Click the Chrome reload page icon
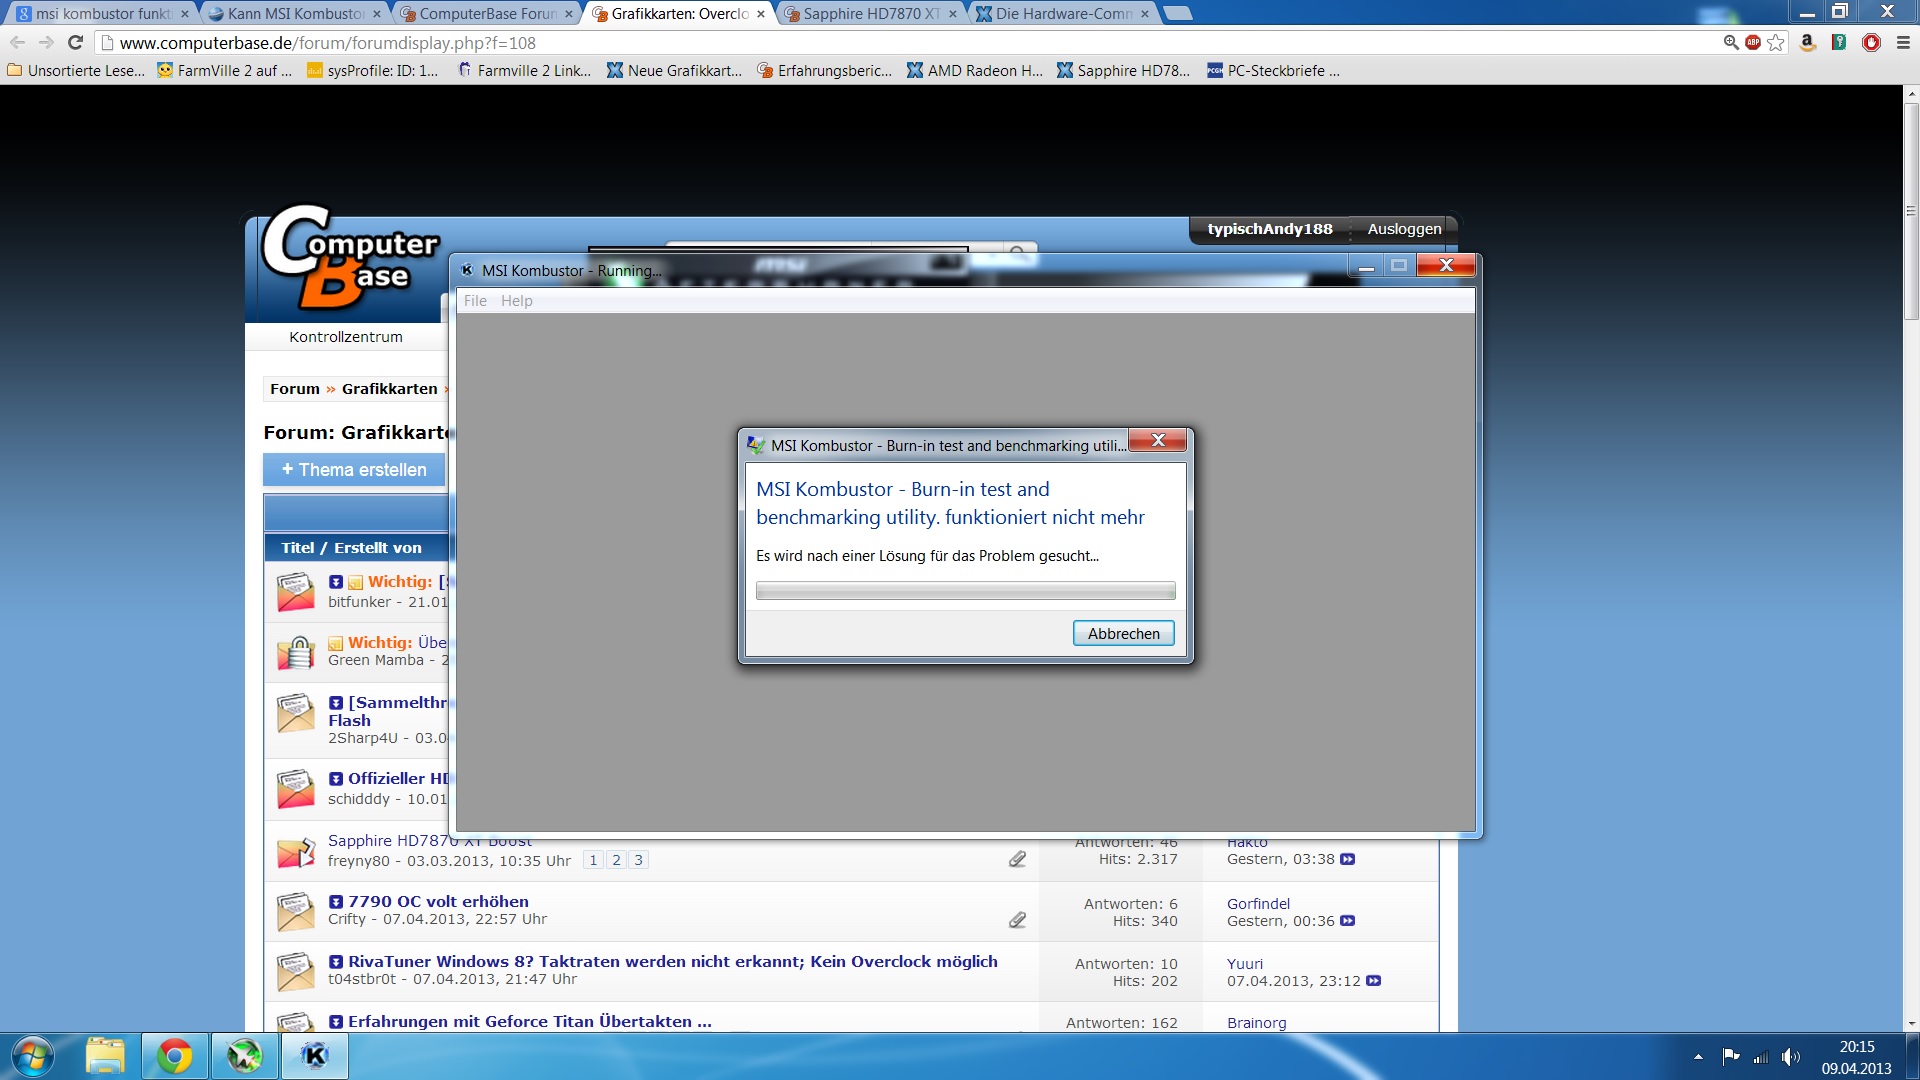The height and width of the screenshot is (1080, 1920). (x=75, y=43)
